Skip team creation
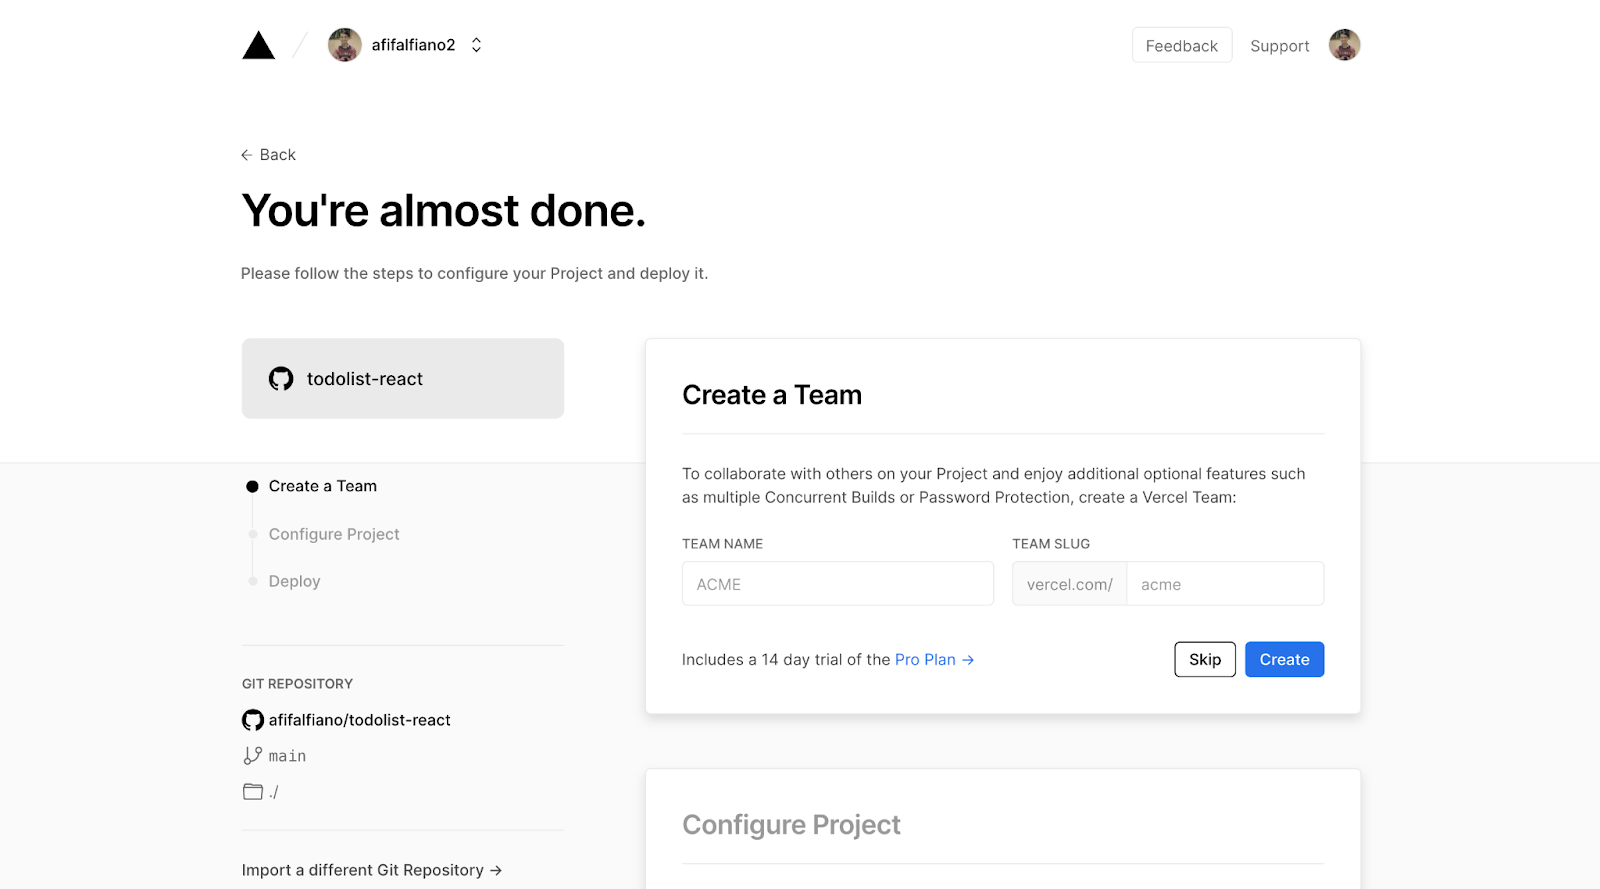 pos(1205,660)
